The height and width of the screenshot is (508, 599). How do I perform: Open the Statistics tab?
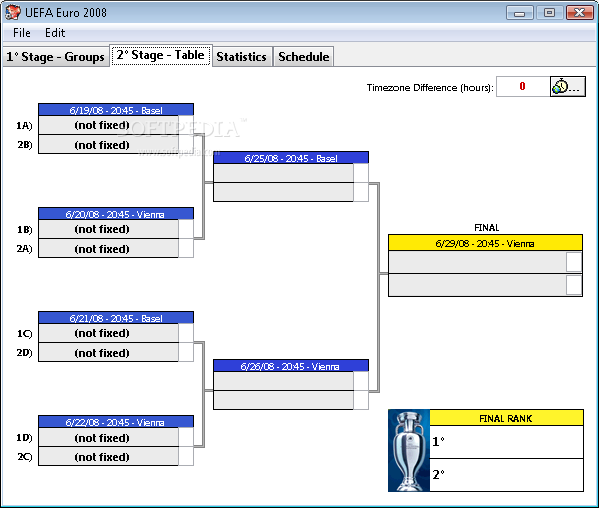(241, 57)
